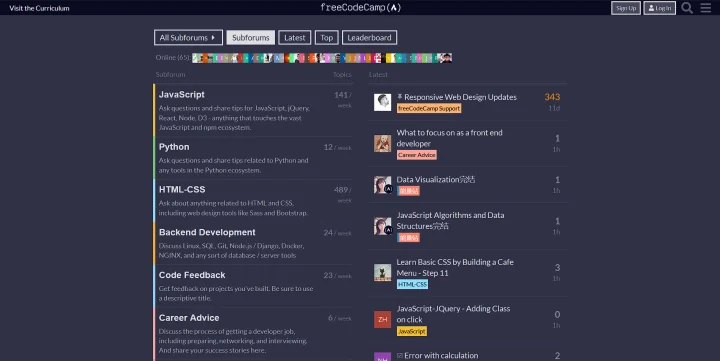Open the Data Visualization topic

[x=436, y=179]
